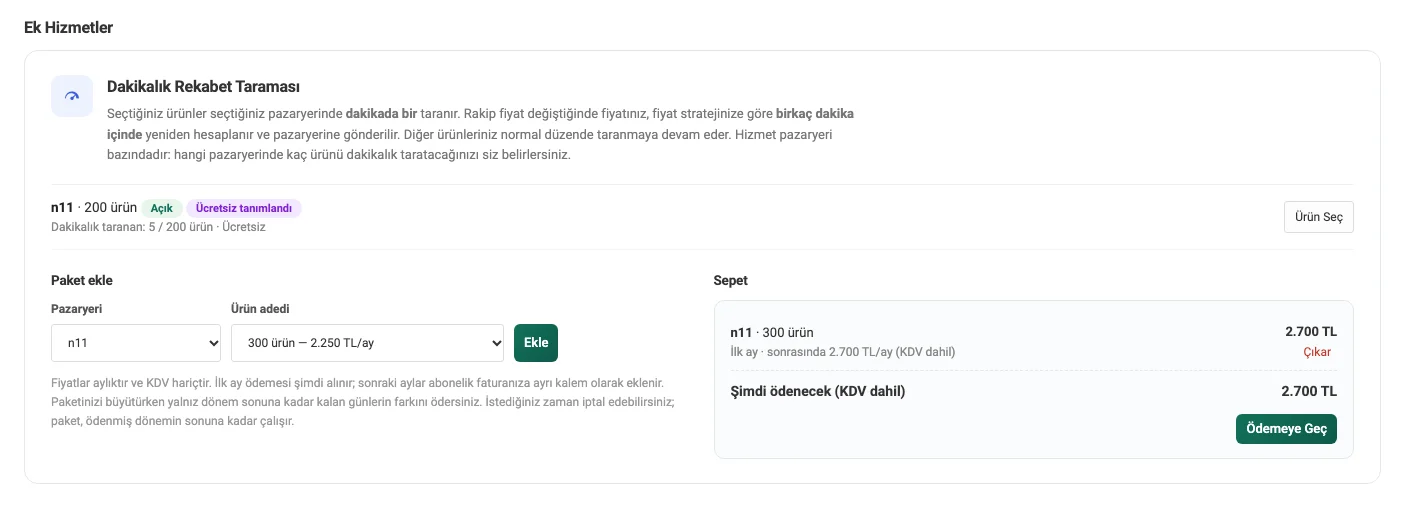The image size is (1405, 508).
Task: Click the 'n11 · 200 ürün' row label
Action: [x=94, y=208]
